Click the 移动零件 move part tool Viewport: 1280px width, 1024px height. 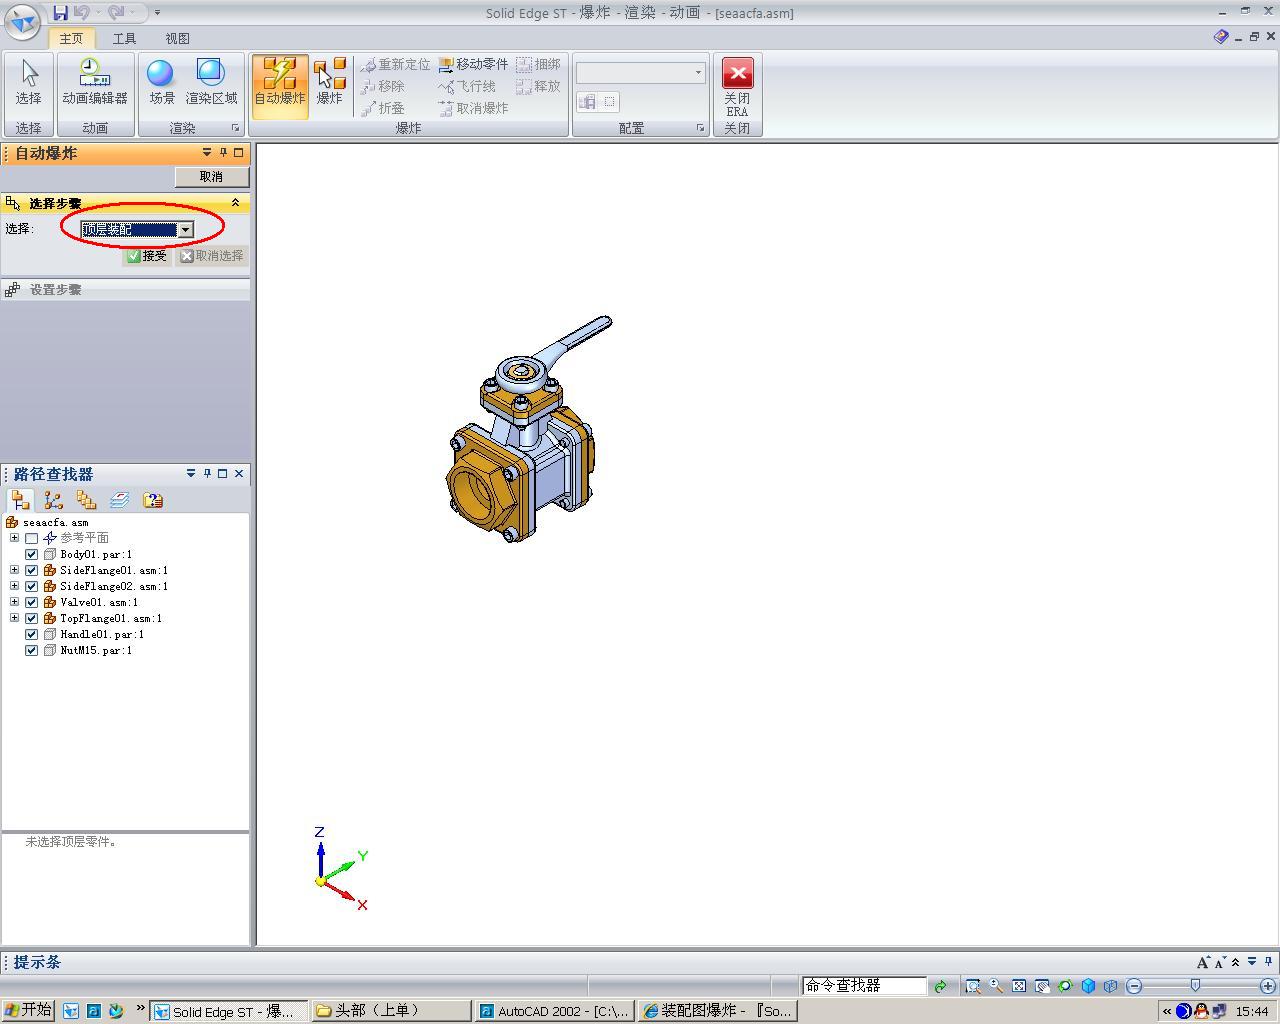click(x=473, y=64)
